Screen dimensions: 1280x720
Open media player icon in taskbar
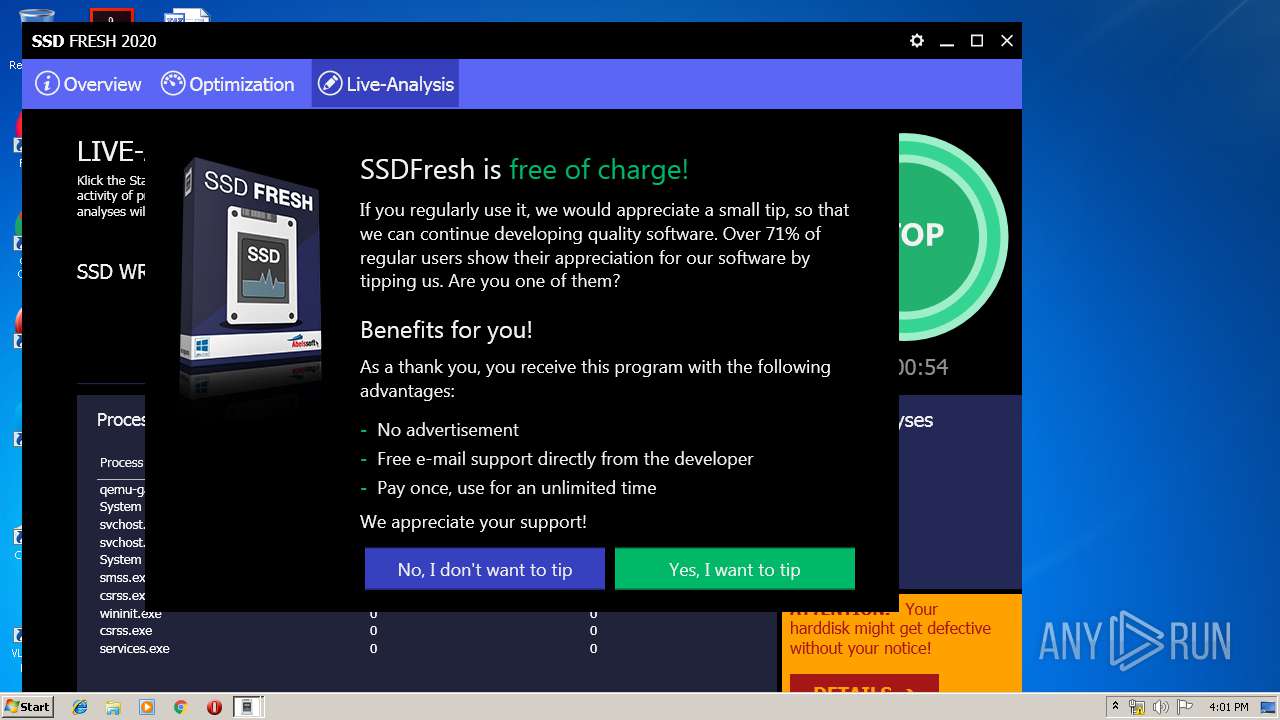pyautogui.click(x=147, y=707)
